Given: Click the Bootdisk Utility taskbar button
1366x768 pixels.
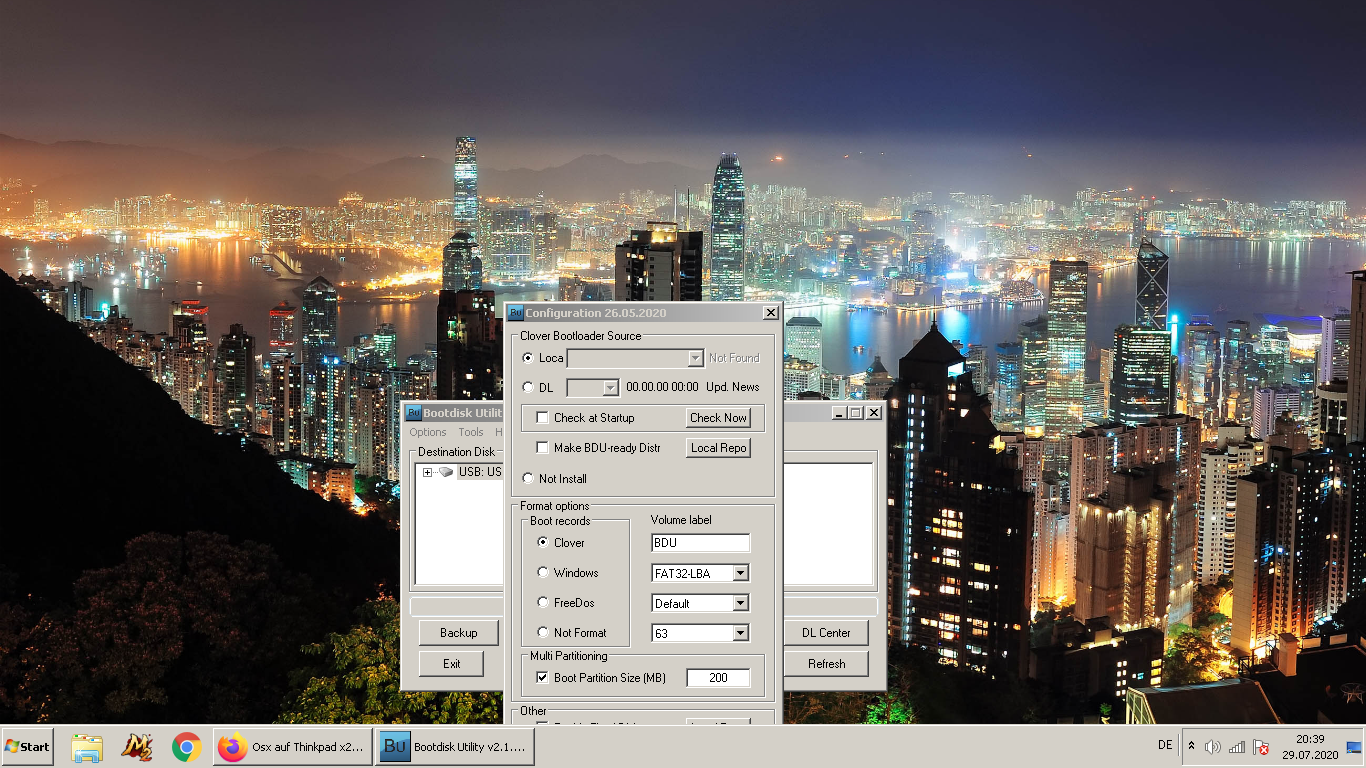Looking at the screenshot, I should click(454, 747).
